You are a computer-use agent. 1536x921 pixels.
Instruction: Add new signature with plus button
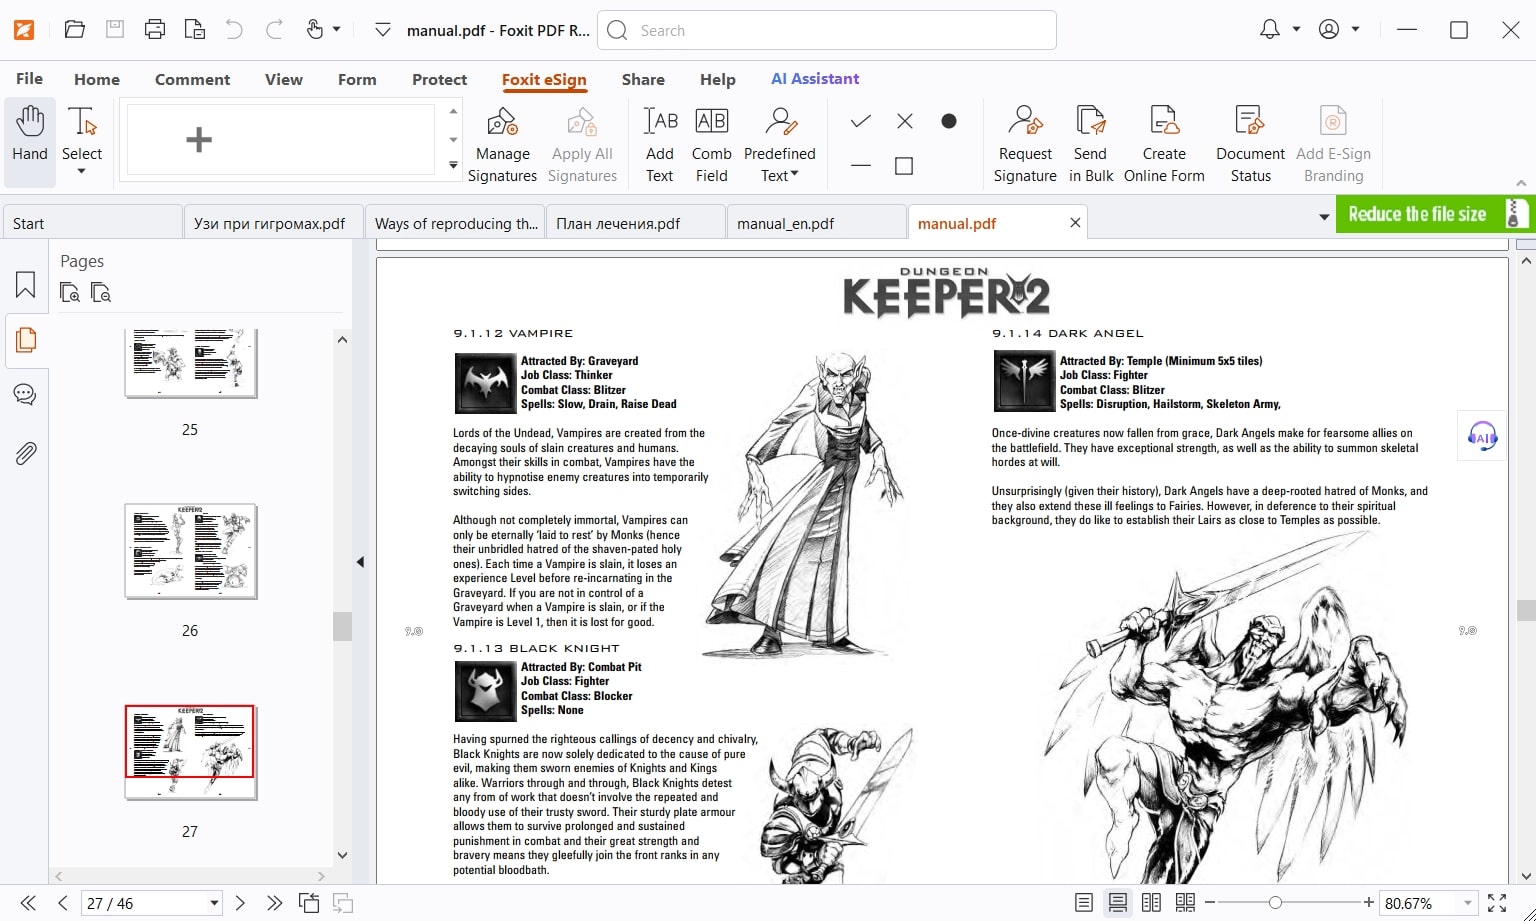tap(199, 140)
